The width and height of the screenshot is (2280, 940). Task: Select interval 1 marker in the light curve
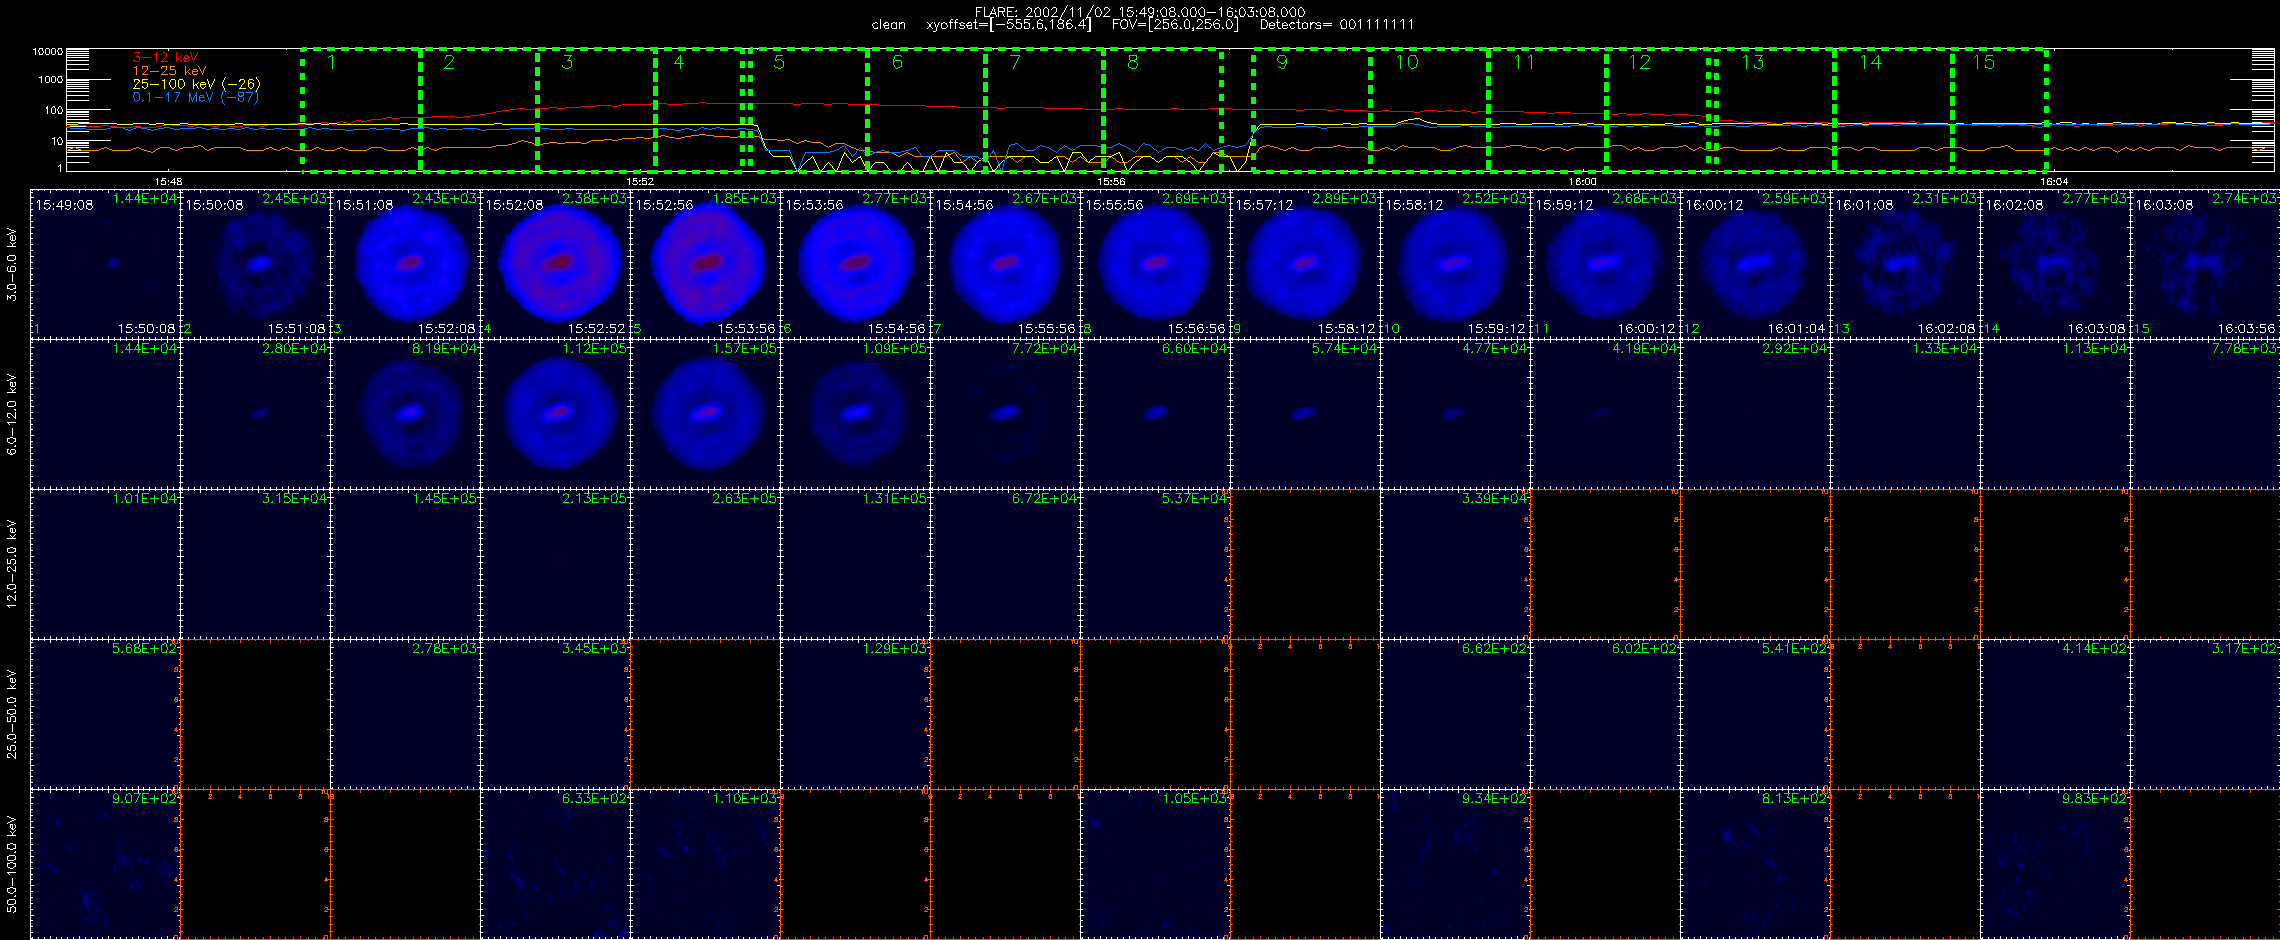[x=331, y=62]
